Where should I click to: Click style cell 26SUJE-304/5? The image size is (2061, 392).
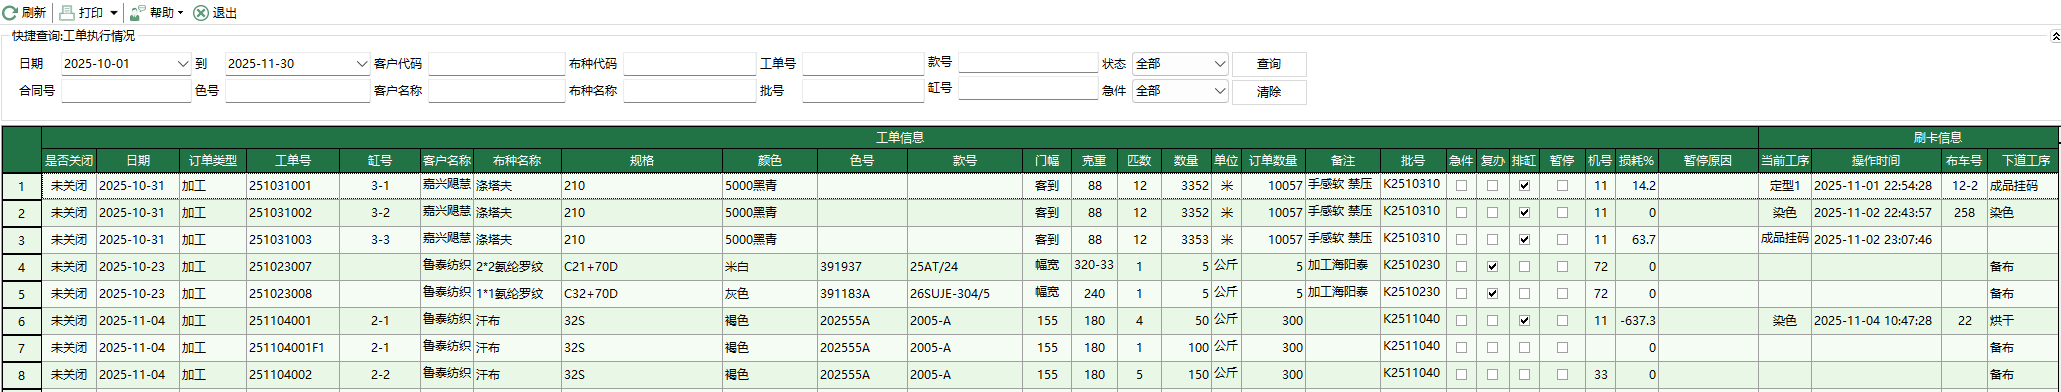tap(965, 293)
